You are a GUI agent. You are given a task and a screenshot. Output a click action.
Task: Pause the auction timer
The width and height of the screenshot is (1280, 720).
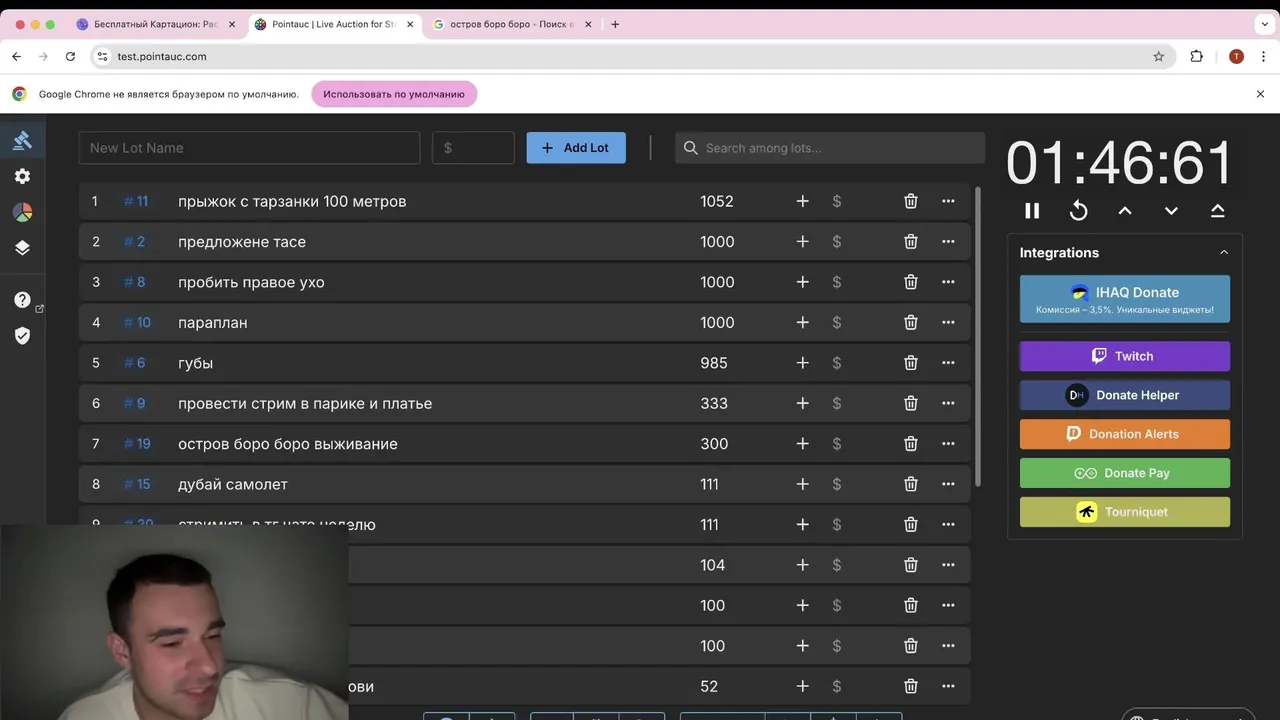pos(1032,210)
